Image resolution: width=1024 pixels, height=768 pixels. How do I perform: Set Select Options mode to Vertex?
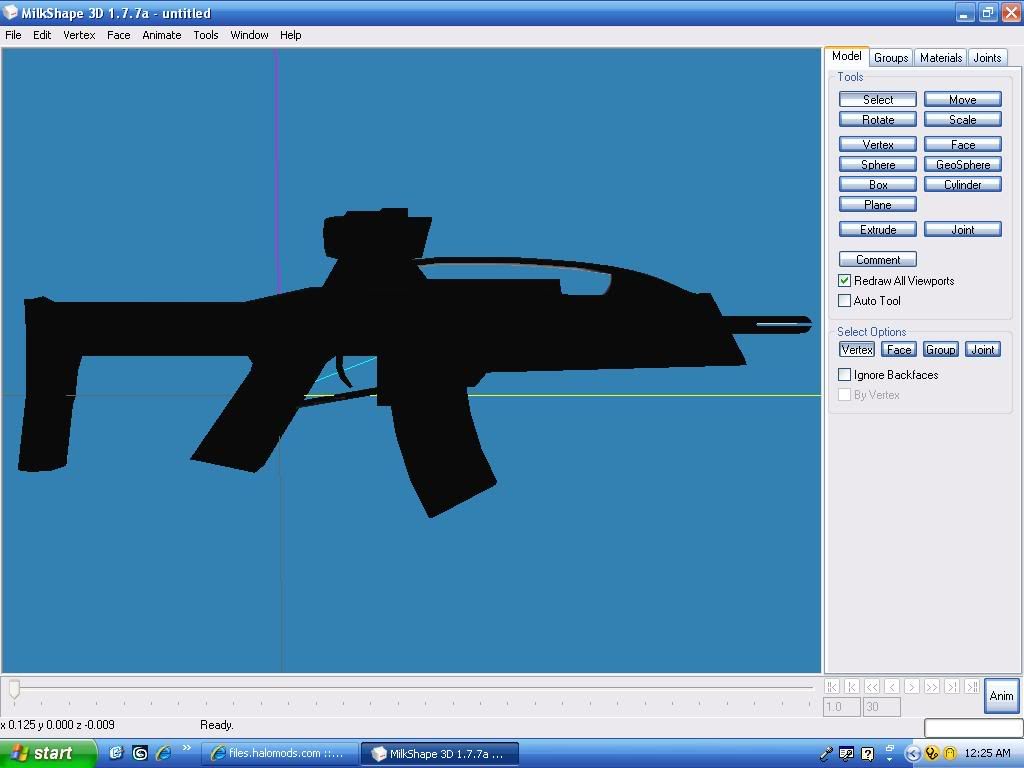pos(857,349)
